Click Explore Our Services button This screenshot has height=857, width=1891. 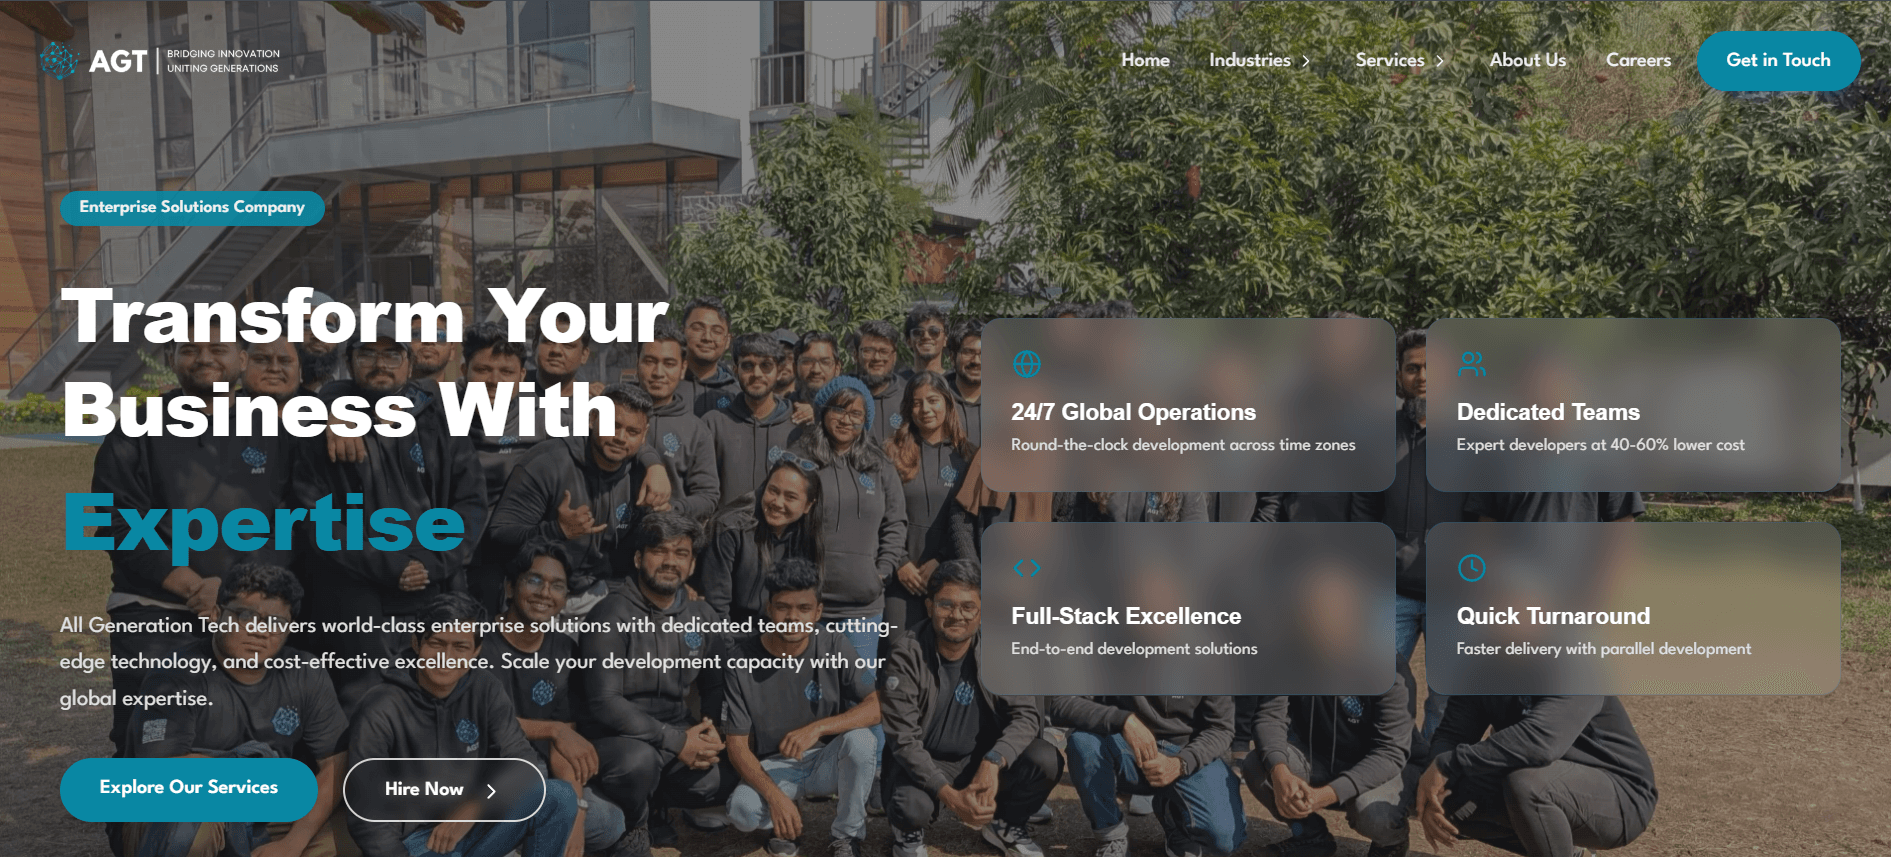(189, 789)
